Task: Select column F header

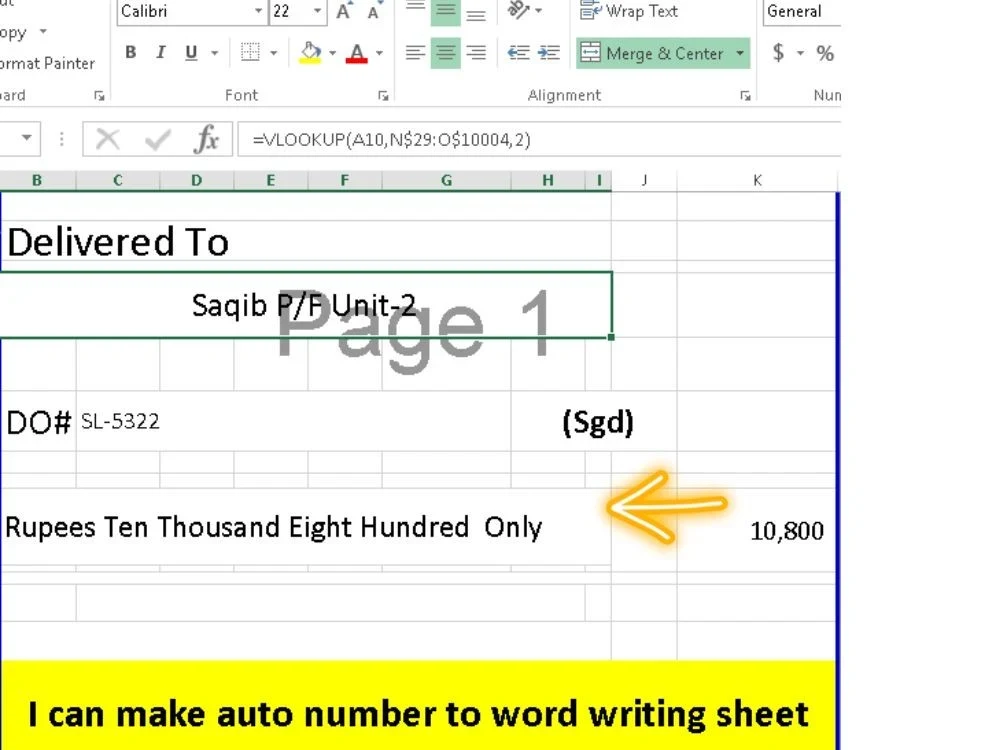Action: point(344,180)
